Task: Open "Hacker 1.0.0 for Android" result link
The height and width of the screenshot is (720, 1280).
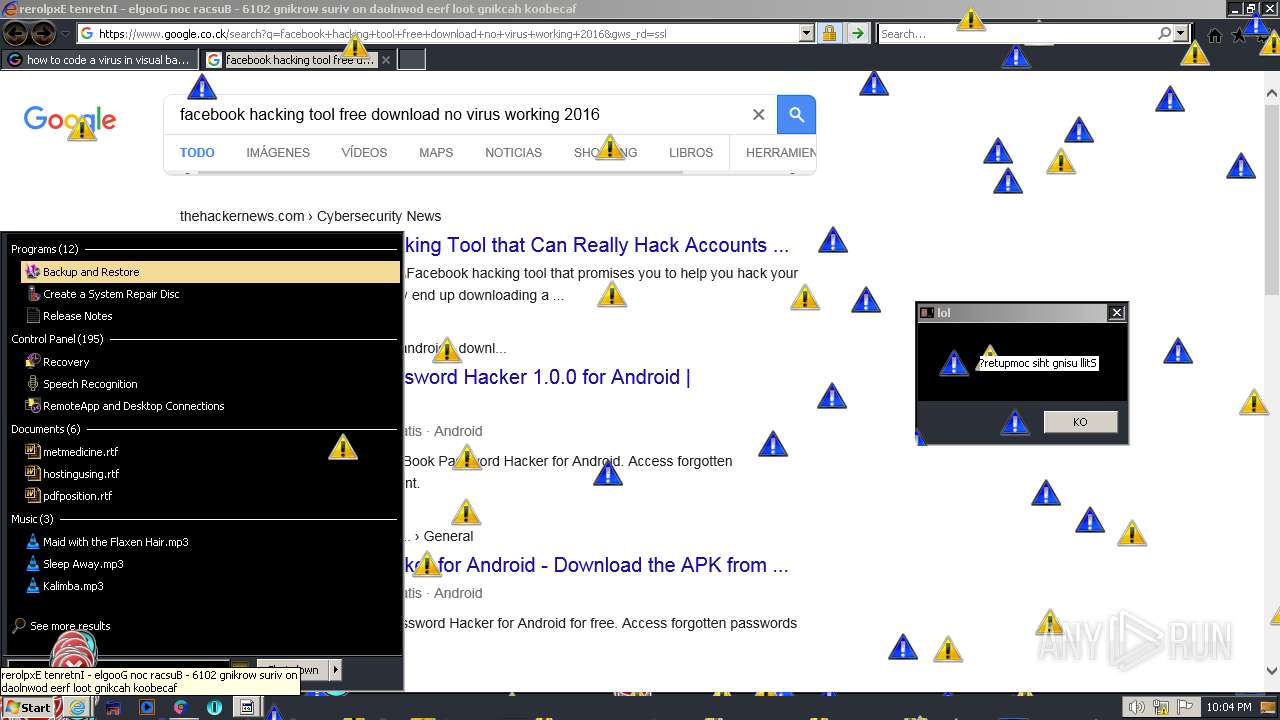Action: click(548, 377)
